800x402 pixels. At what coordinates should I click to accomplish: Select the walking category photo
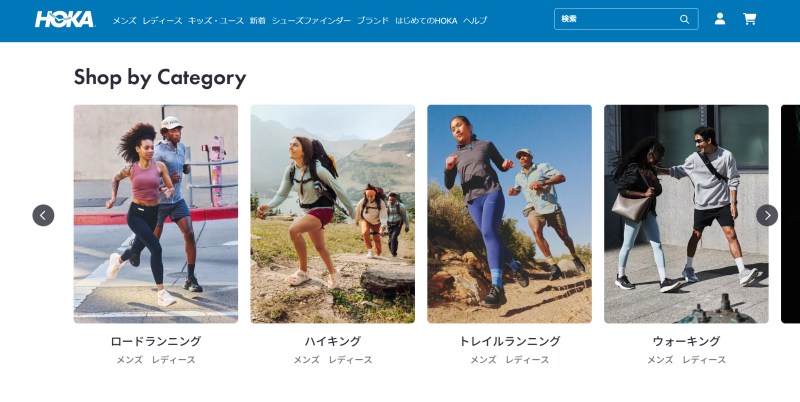pyautogui.click(x=686, y=214)
